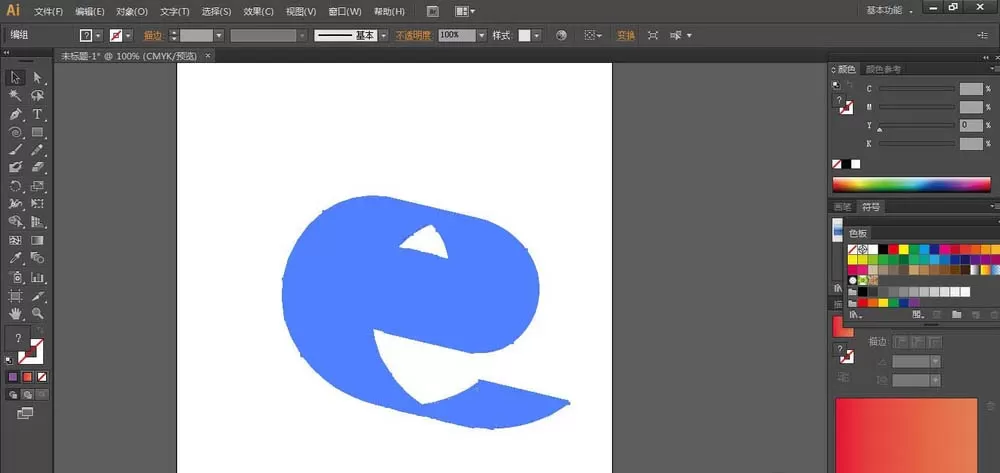The height and width of the screenshot is (473, 1000).
Task: Select the Hand tool
Action: pos(15,313)
